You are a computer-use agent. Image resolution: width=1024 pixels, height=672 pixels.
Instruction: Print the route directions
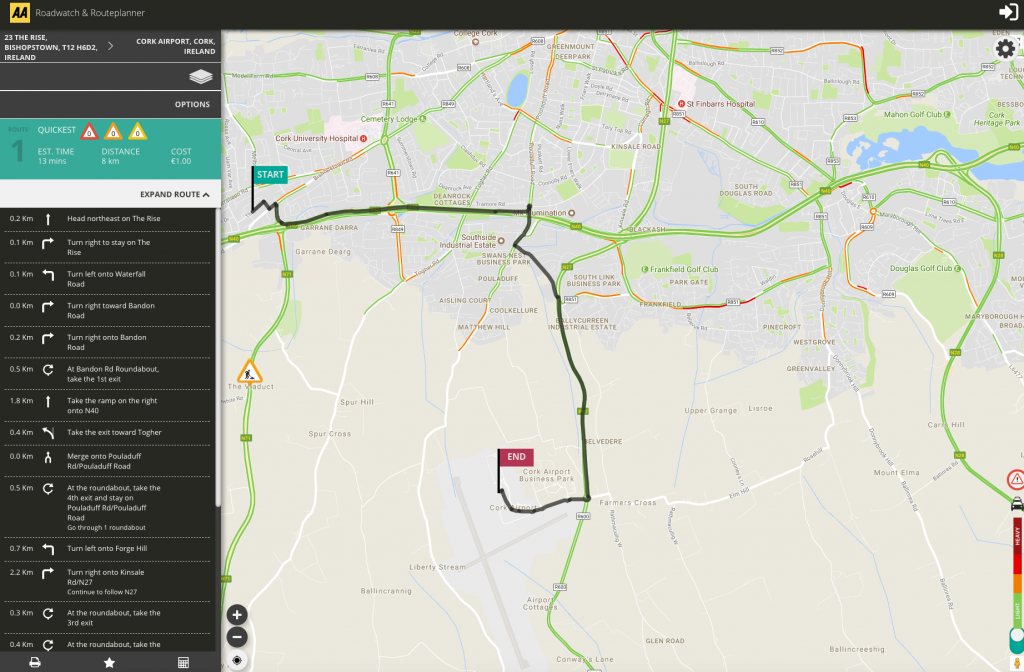pyautogui.click(x=35, y=662)
